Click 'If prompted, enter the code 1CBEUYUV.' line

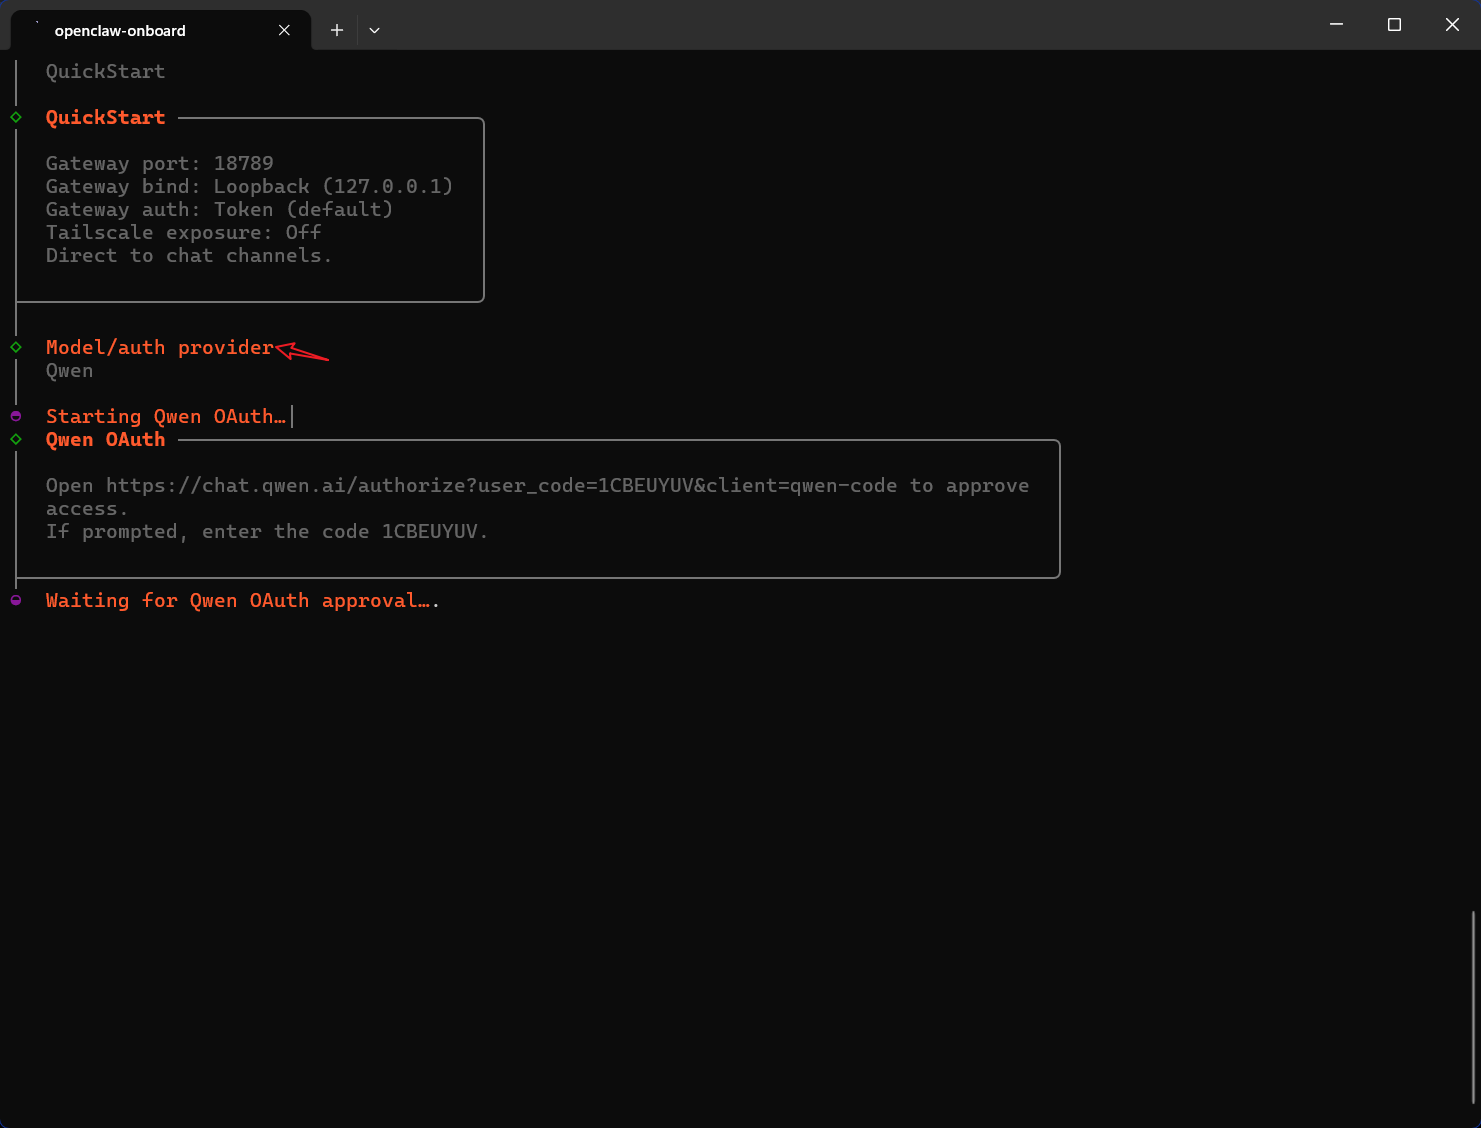click(x=267, y=531)
